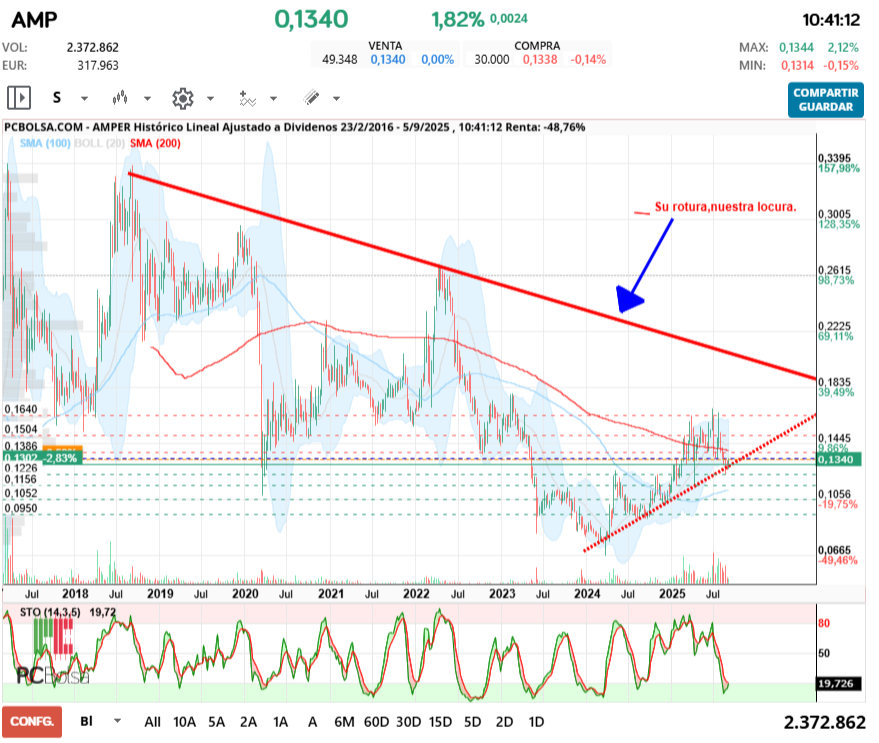Select the 2D time range

[505, 722]
